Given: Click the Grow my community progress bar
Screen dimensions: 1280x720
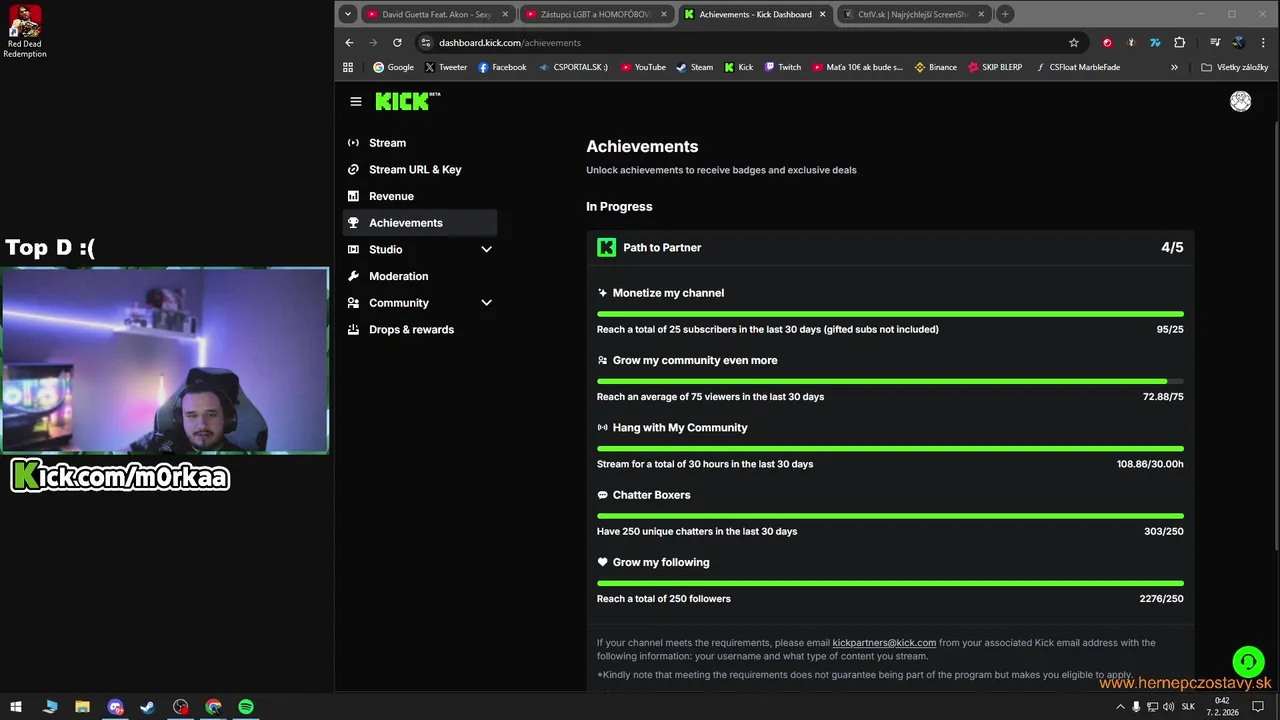Looking at the screenshot, I should pos(890,381).
